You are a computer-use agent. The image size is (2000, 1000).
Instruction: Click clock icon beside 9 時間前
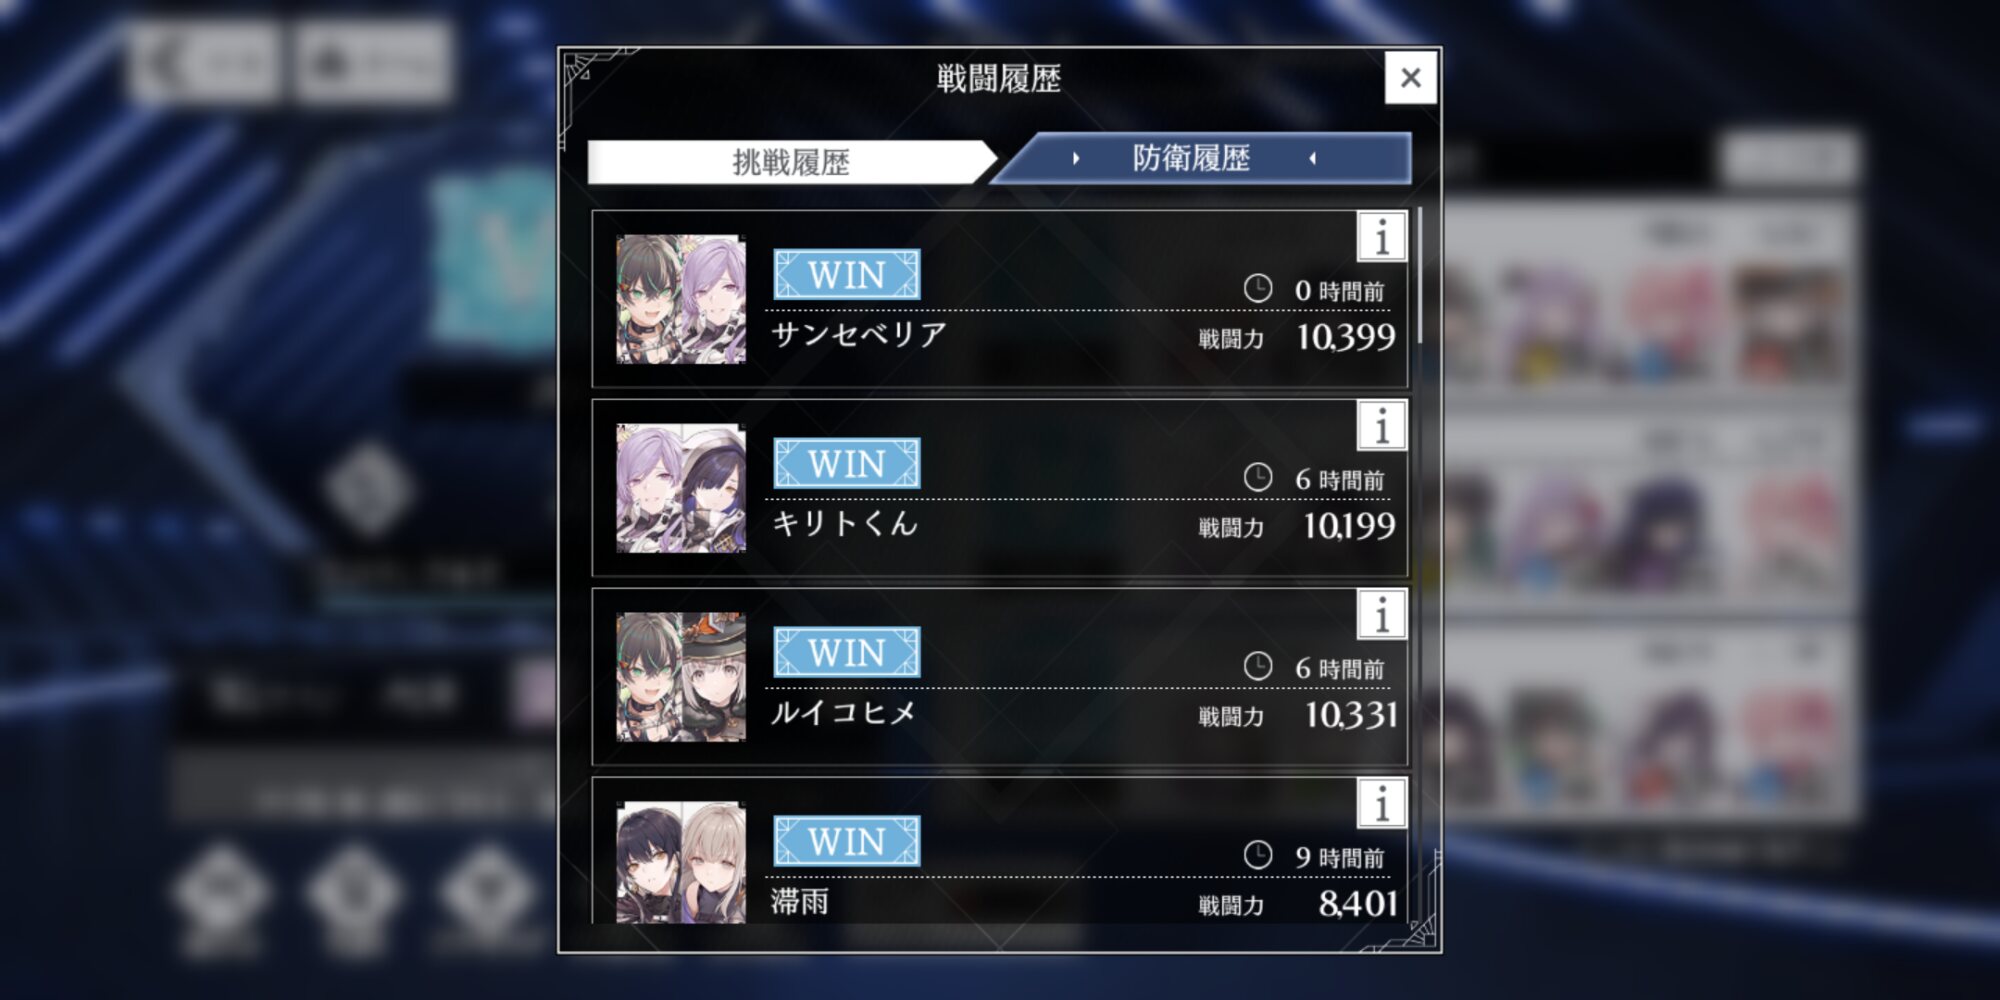tap(1258, 855)
